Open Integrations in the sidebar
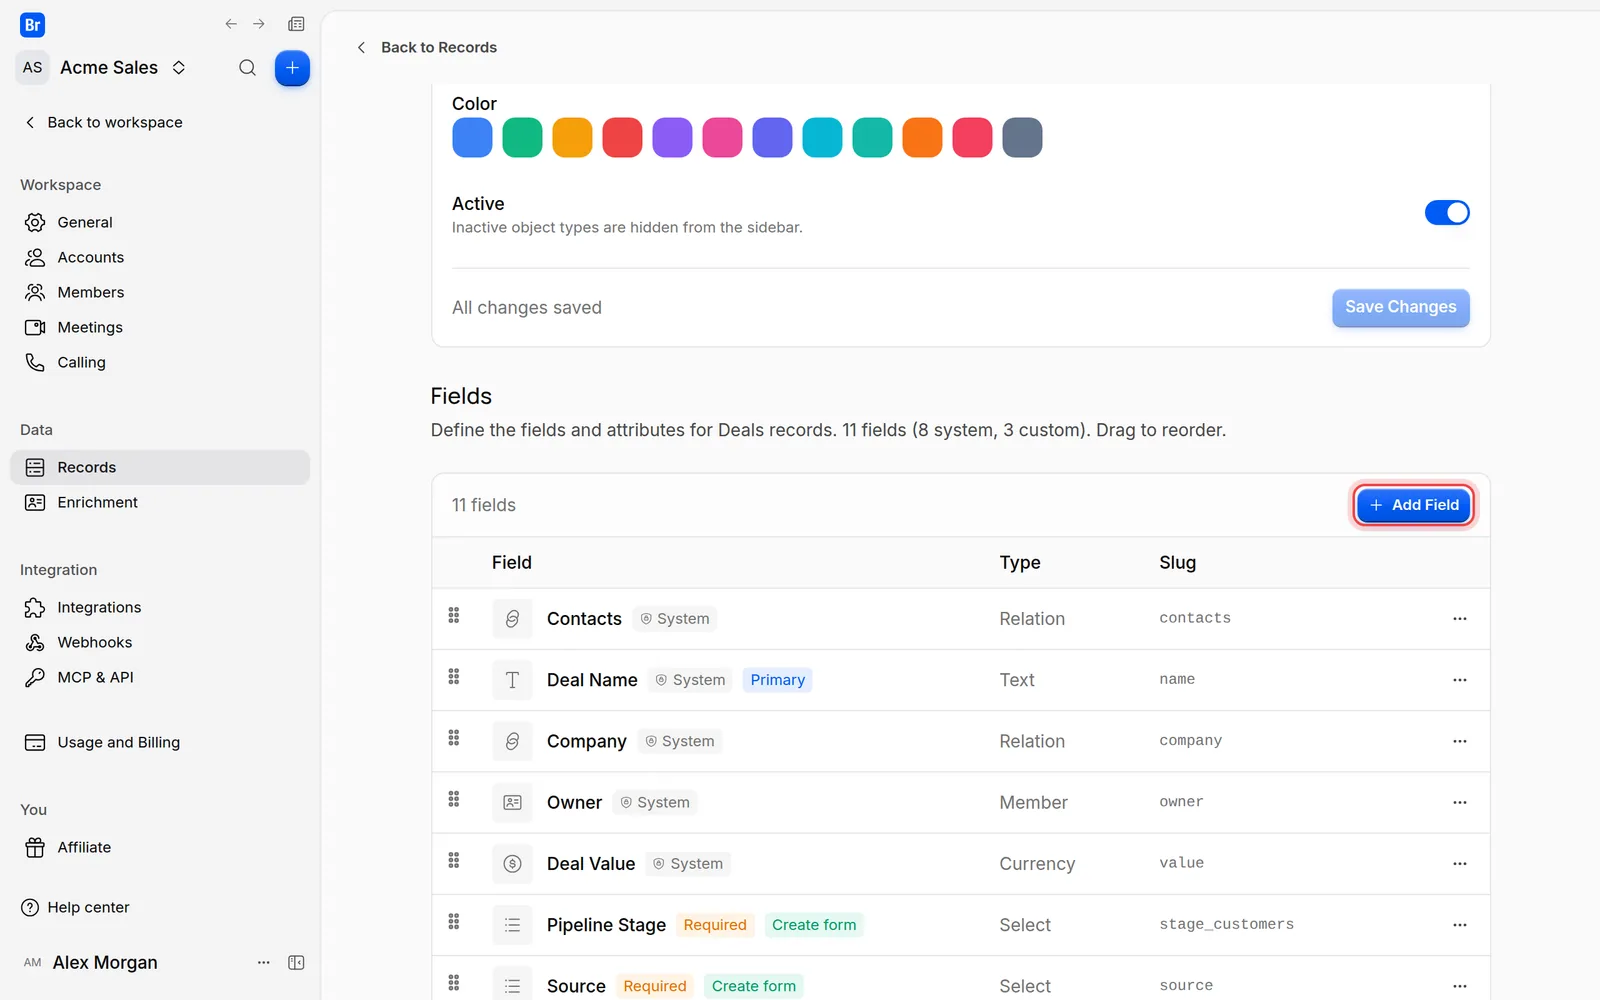Screen dimensions: 1600x1000 click(x=160, y=607)
